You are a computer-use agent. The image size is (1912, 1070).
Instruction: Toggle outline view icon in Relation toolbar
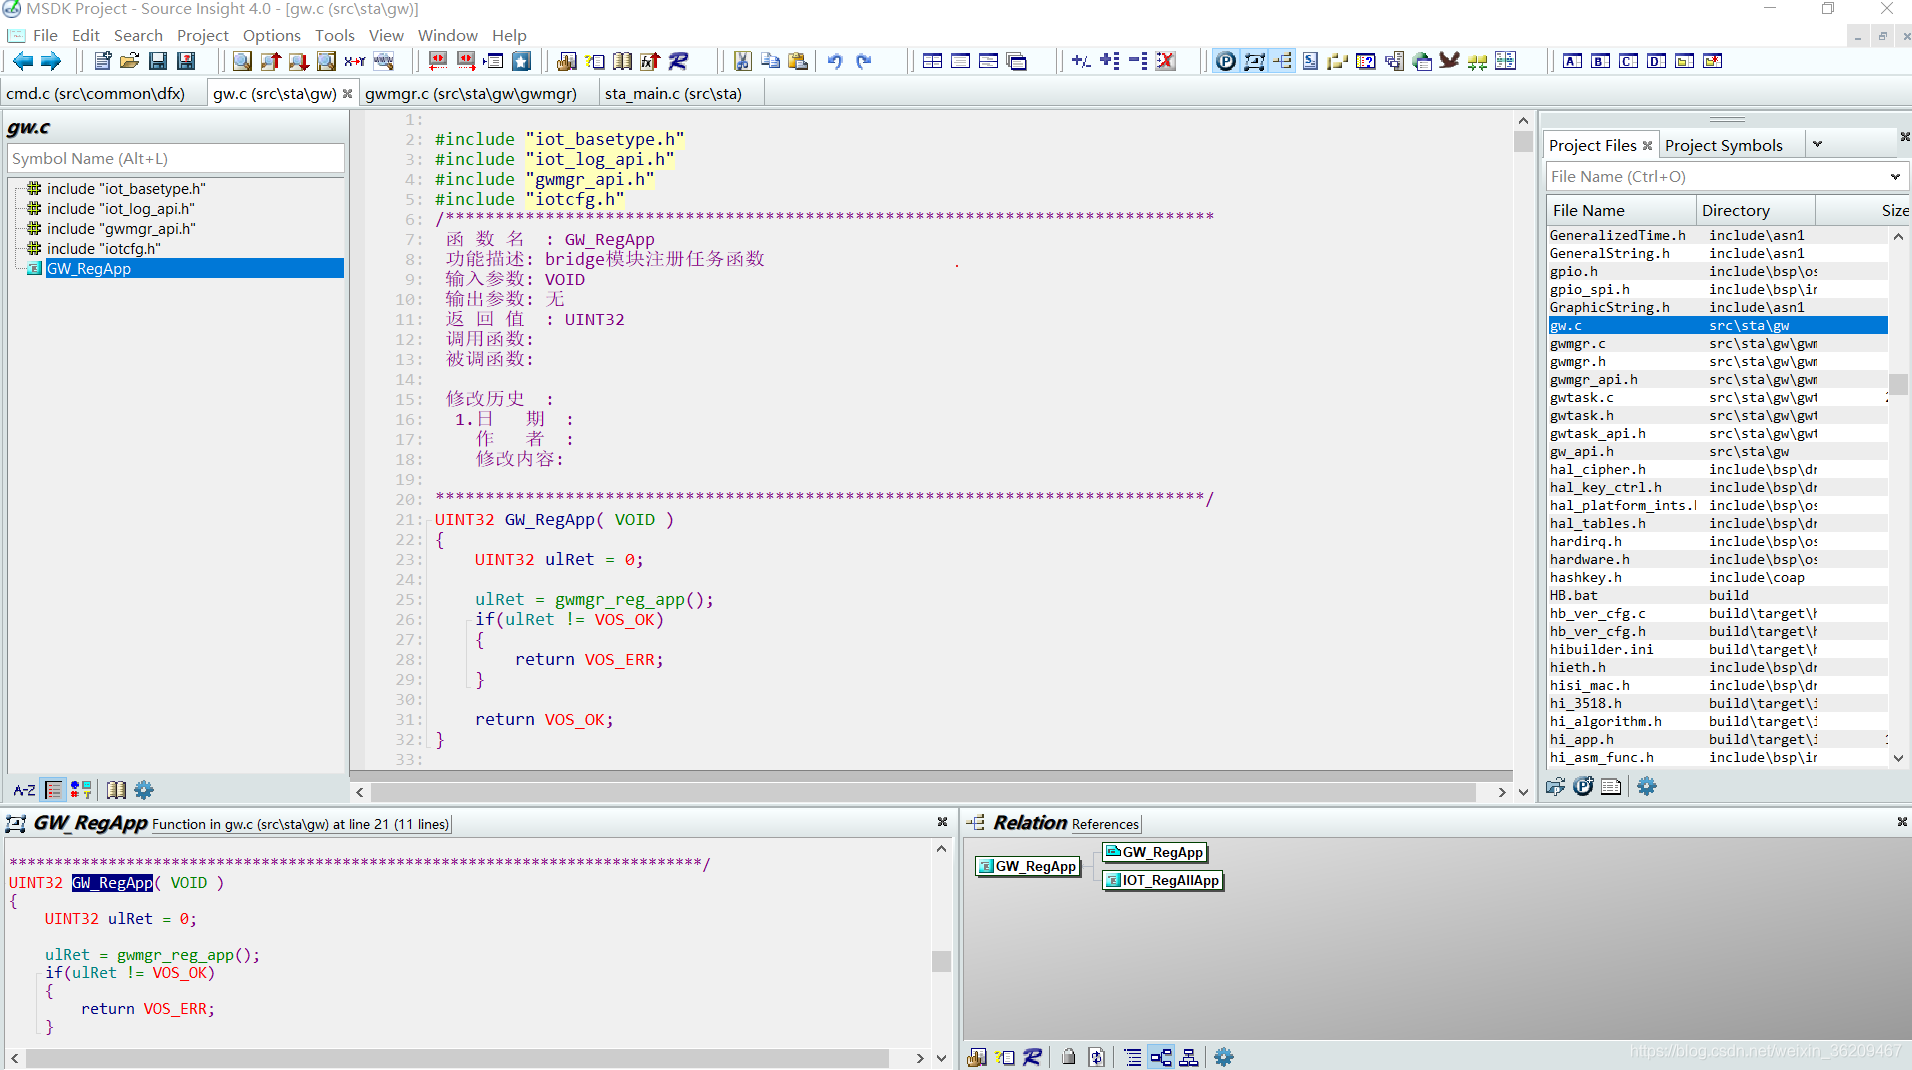(x=1133, y=1057)
